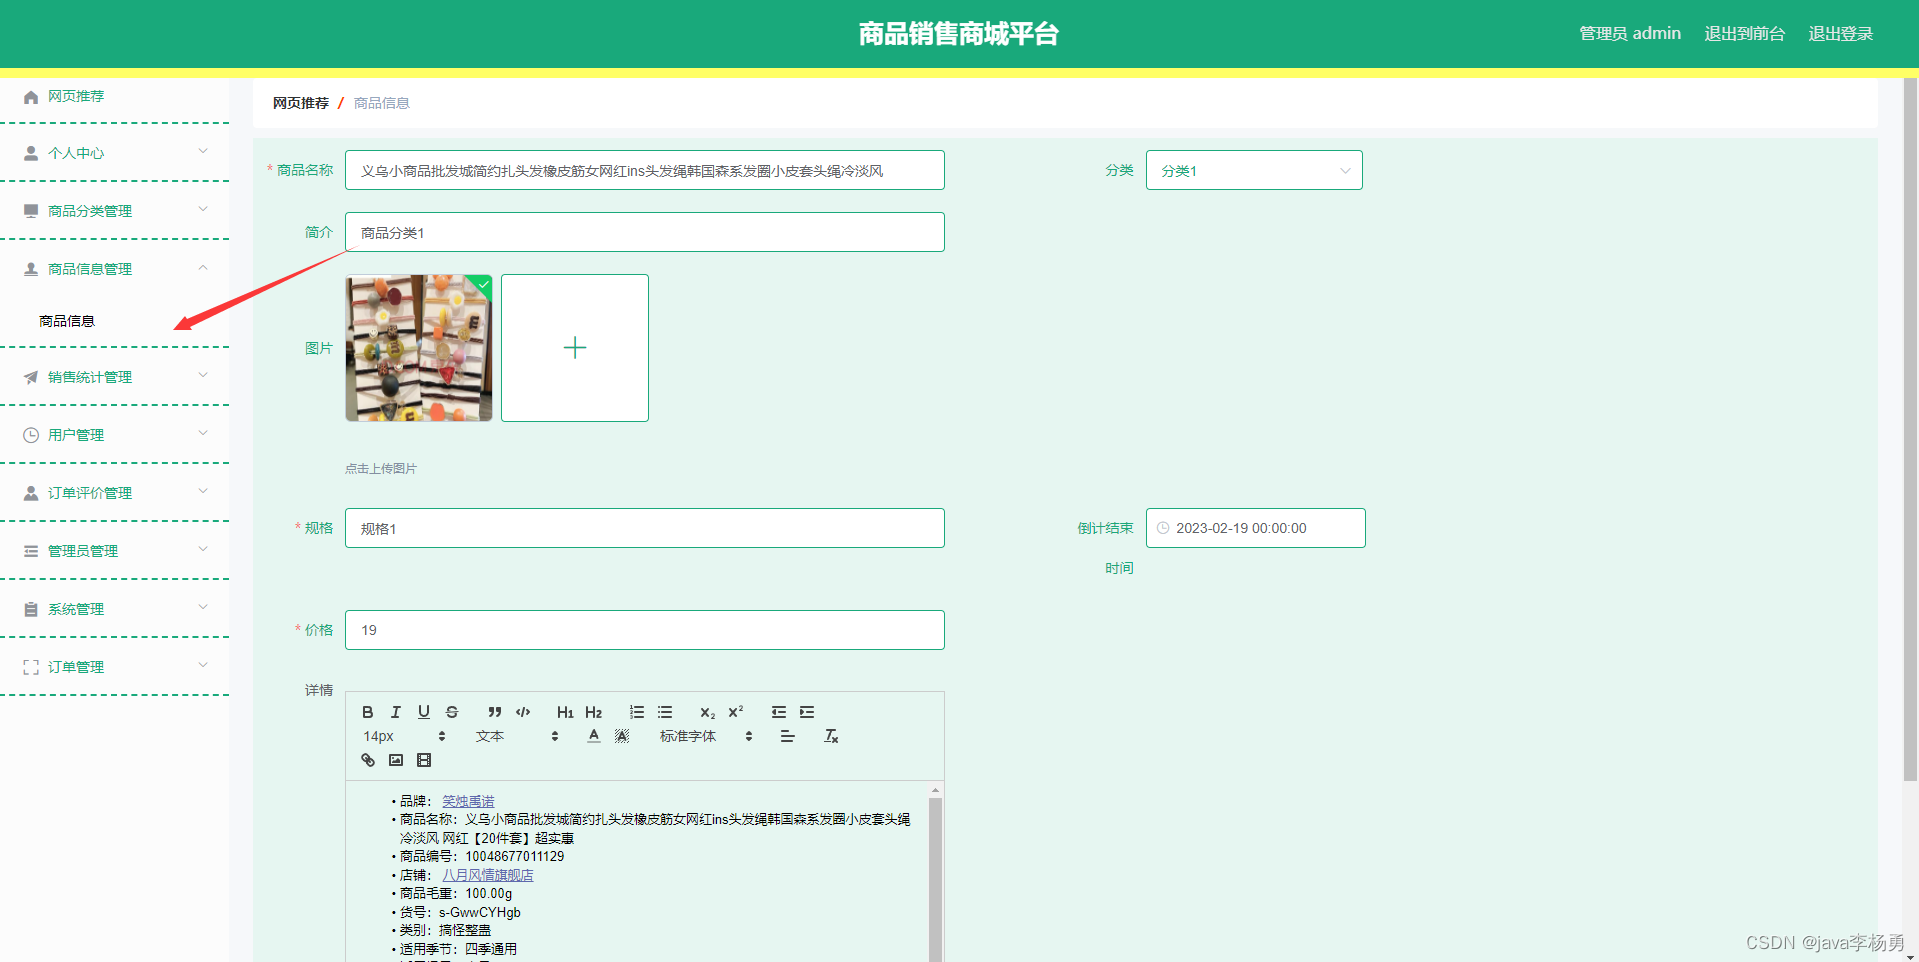The width and height of the screenshot is (1919, 962).
Task: Open the 网页推荐 sidebar menu item
Action: tap(115, 96)
